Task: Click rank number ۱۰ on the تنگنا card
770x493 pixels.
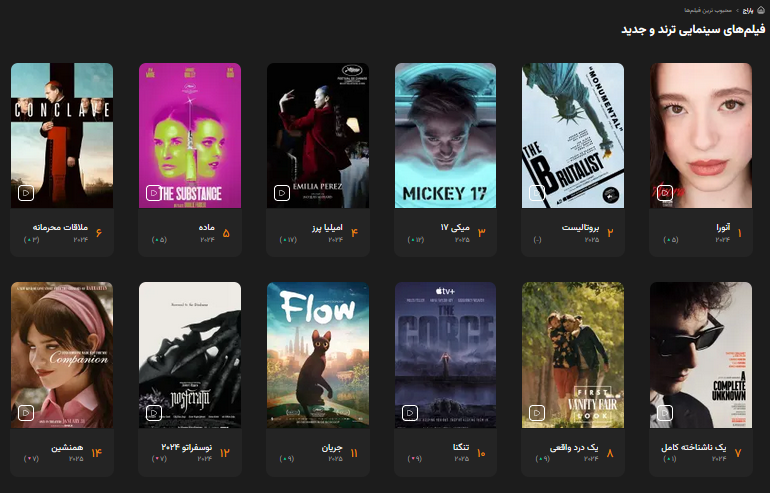Action: tap(481, 453)
